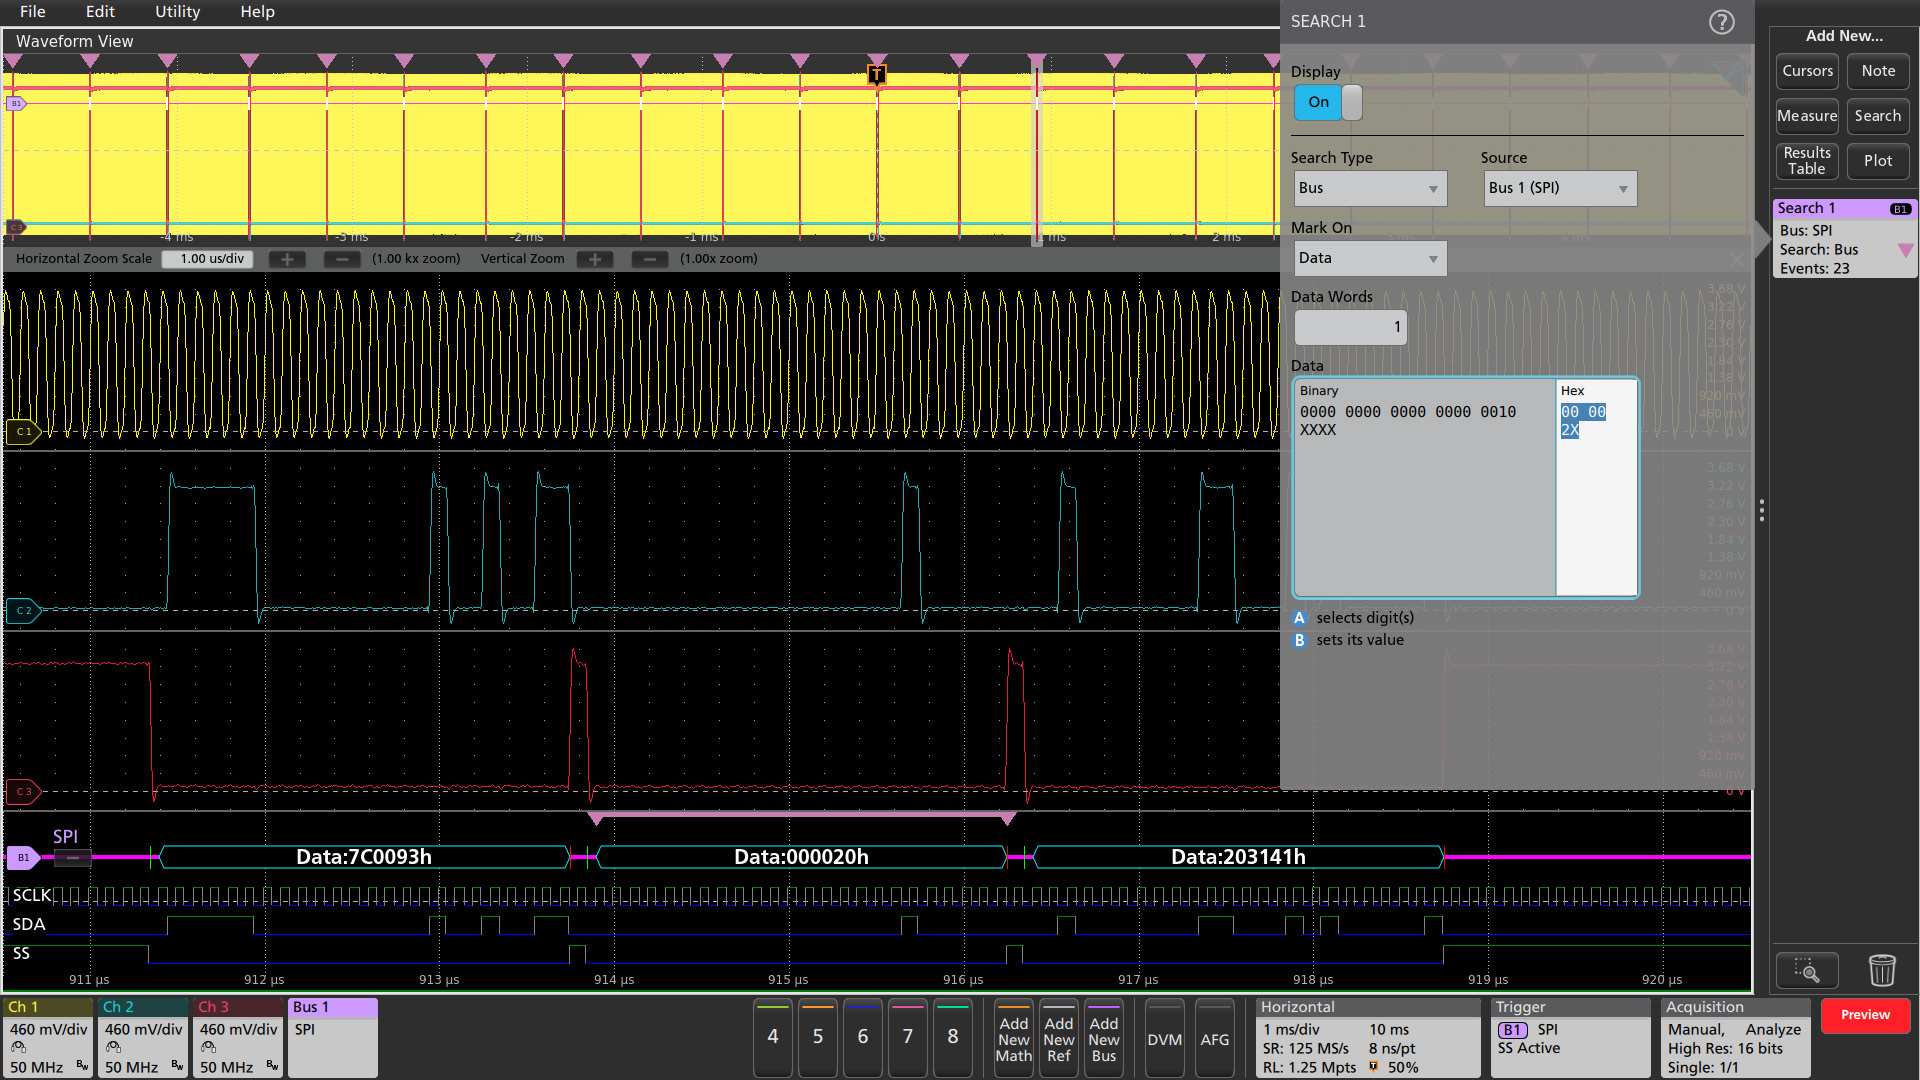This screenshot has width=1920, height=1080.
Task: Click the Data Words input field
Action: click(x=1350, y=327)
